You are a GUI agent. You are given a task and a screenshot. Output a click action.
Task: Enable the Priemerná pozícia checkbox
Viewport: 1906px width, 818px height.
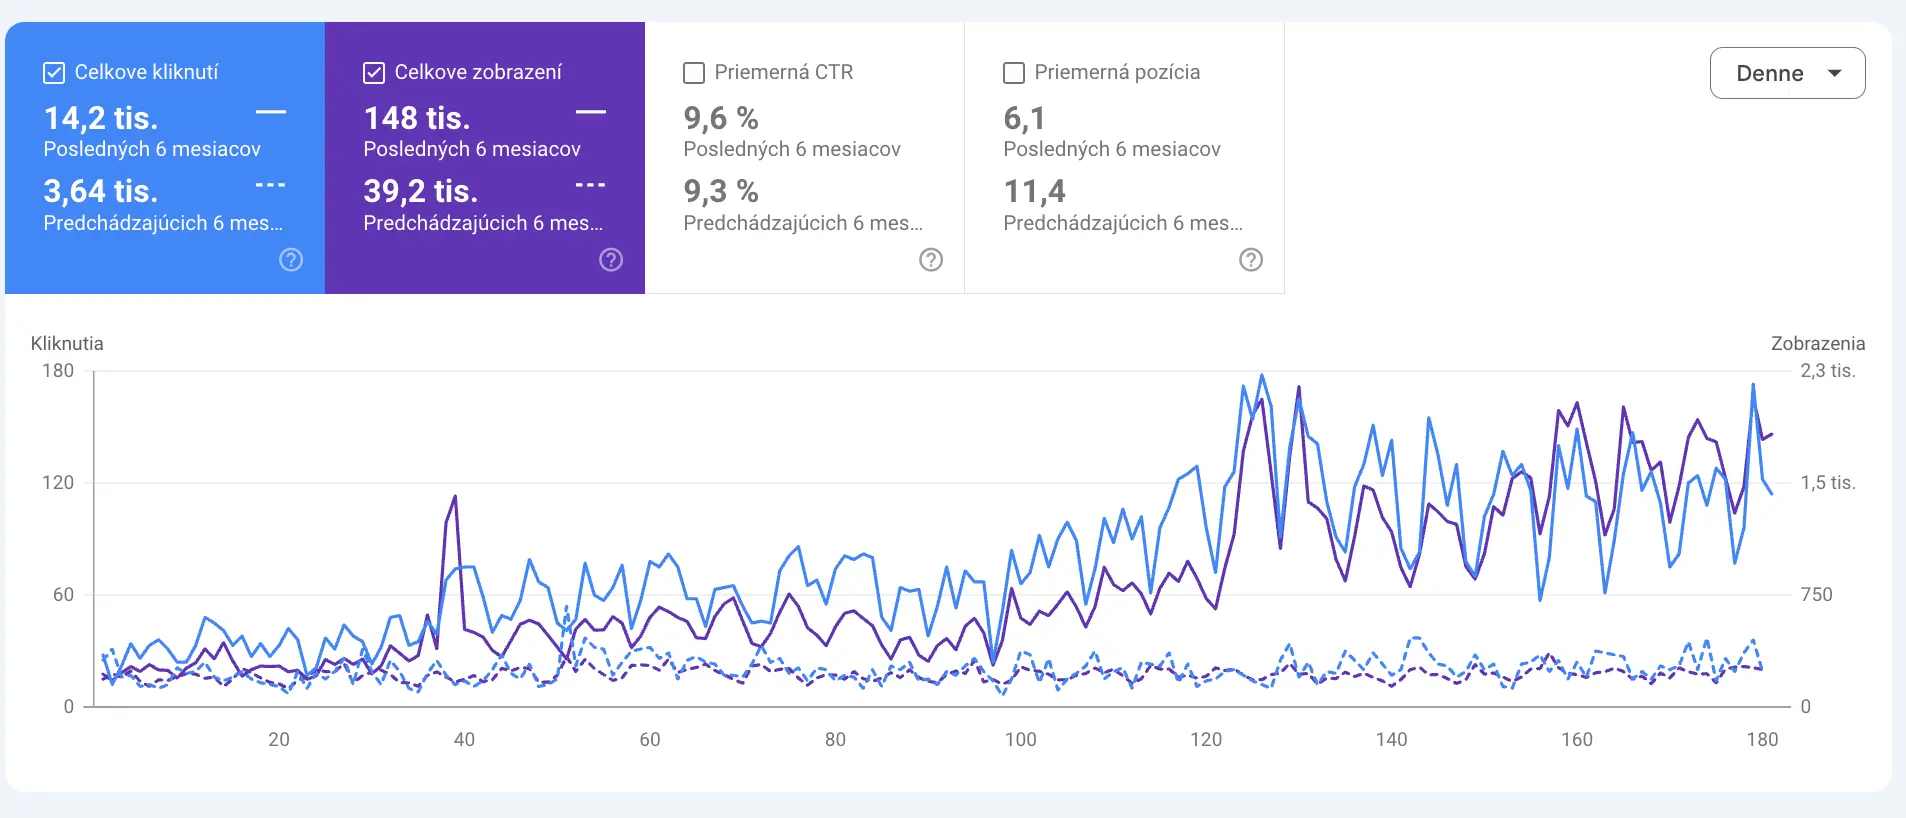coord(1014,73)
